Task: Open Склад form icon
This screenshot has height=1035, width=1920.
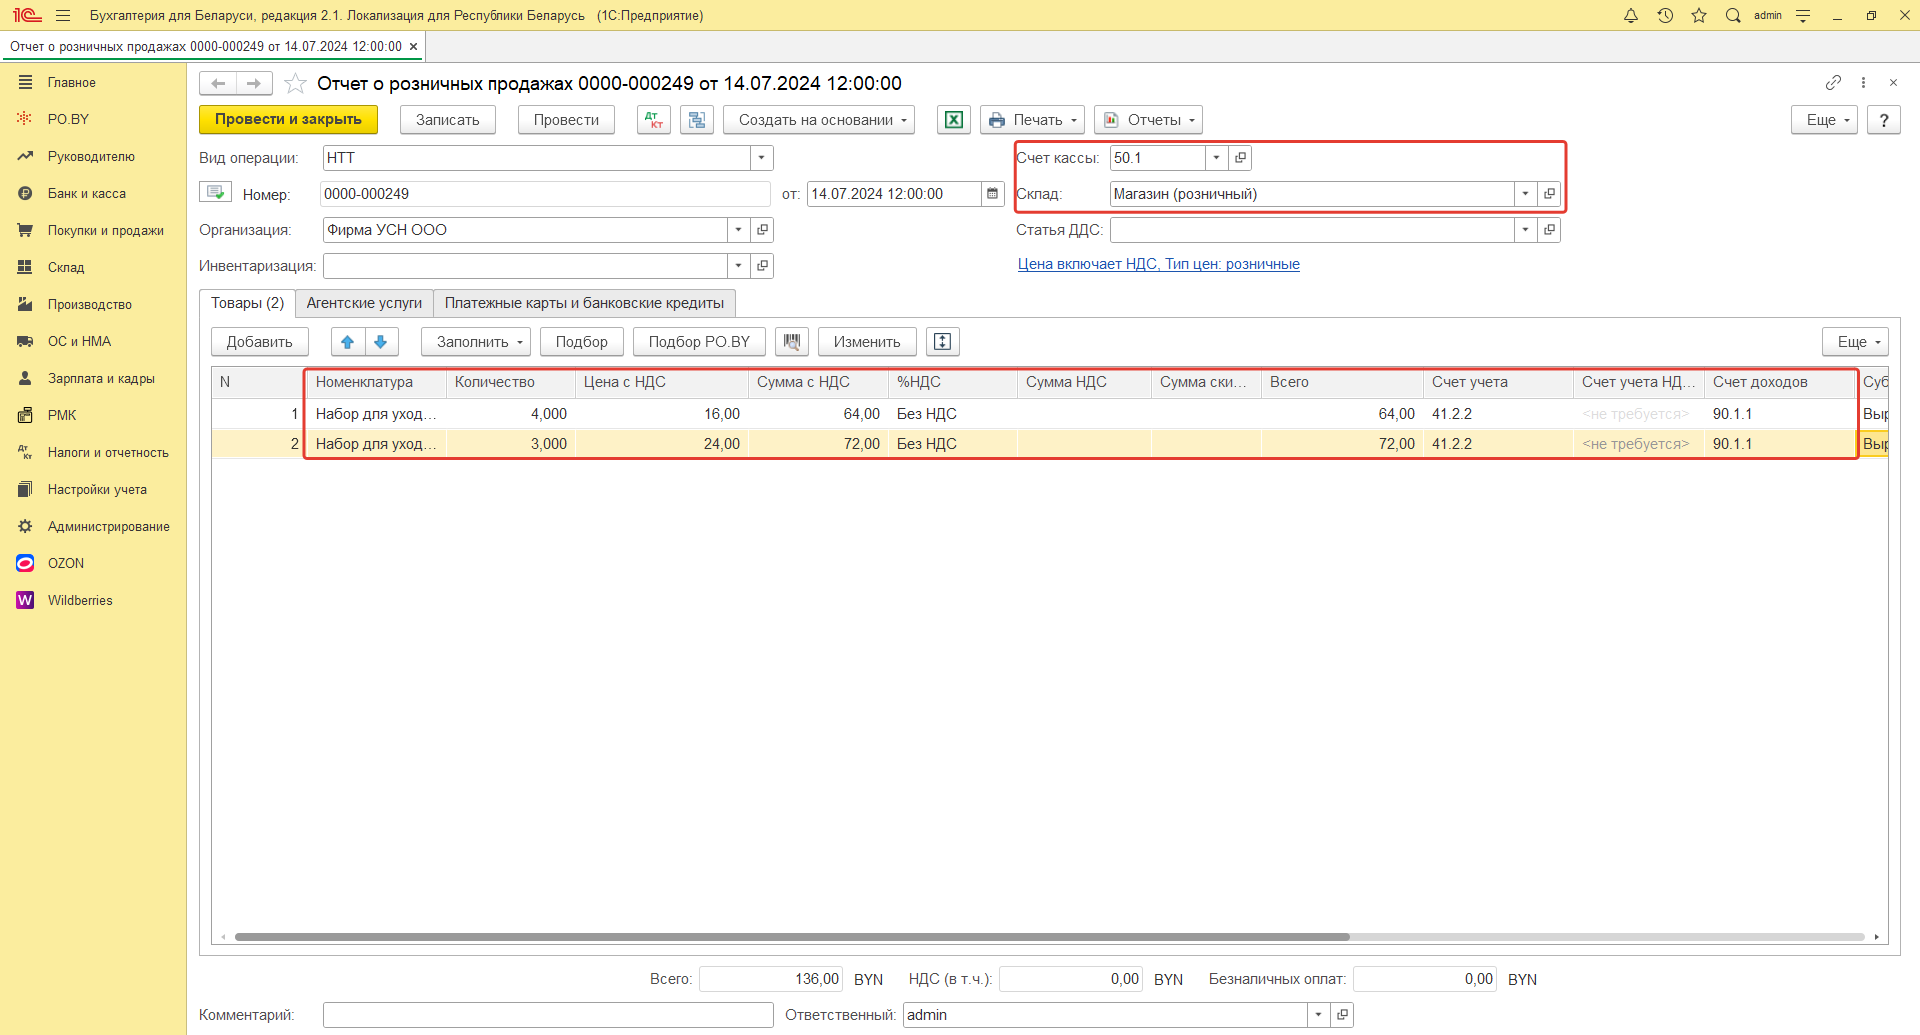Action: [x=1549, y=194]
